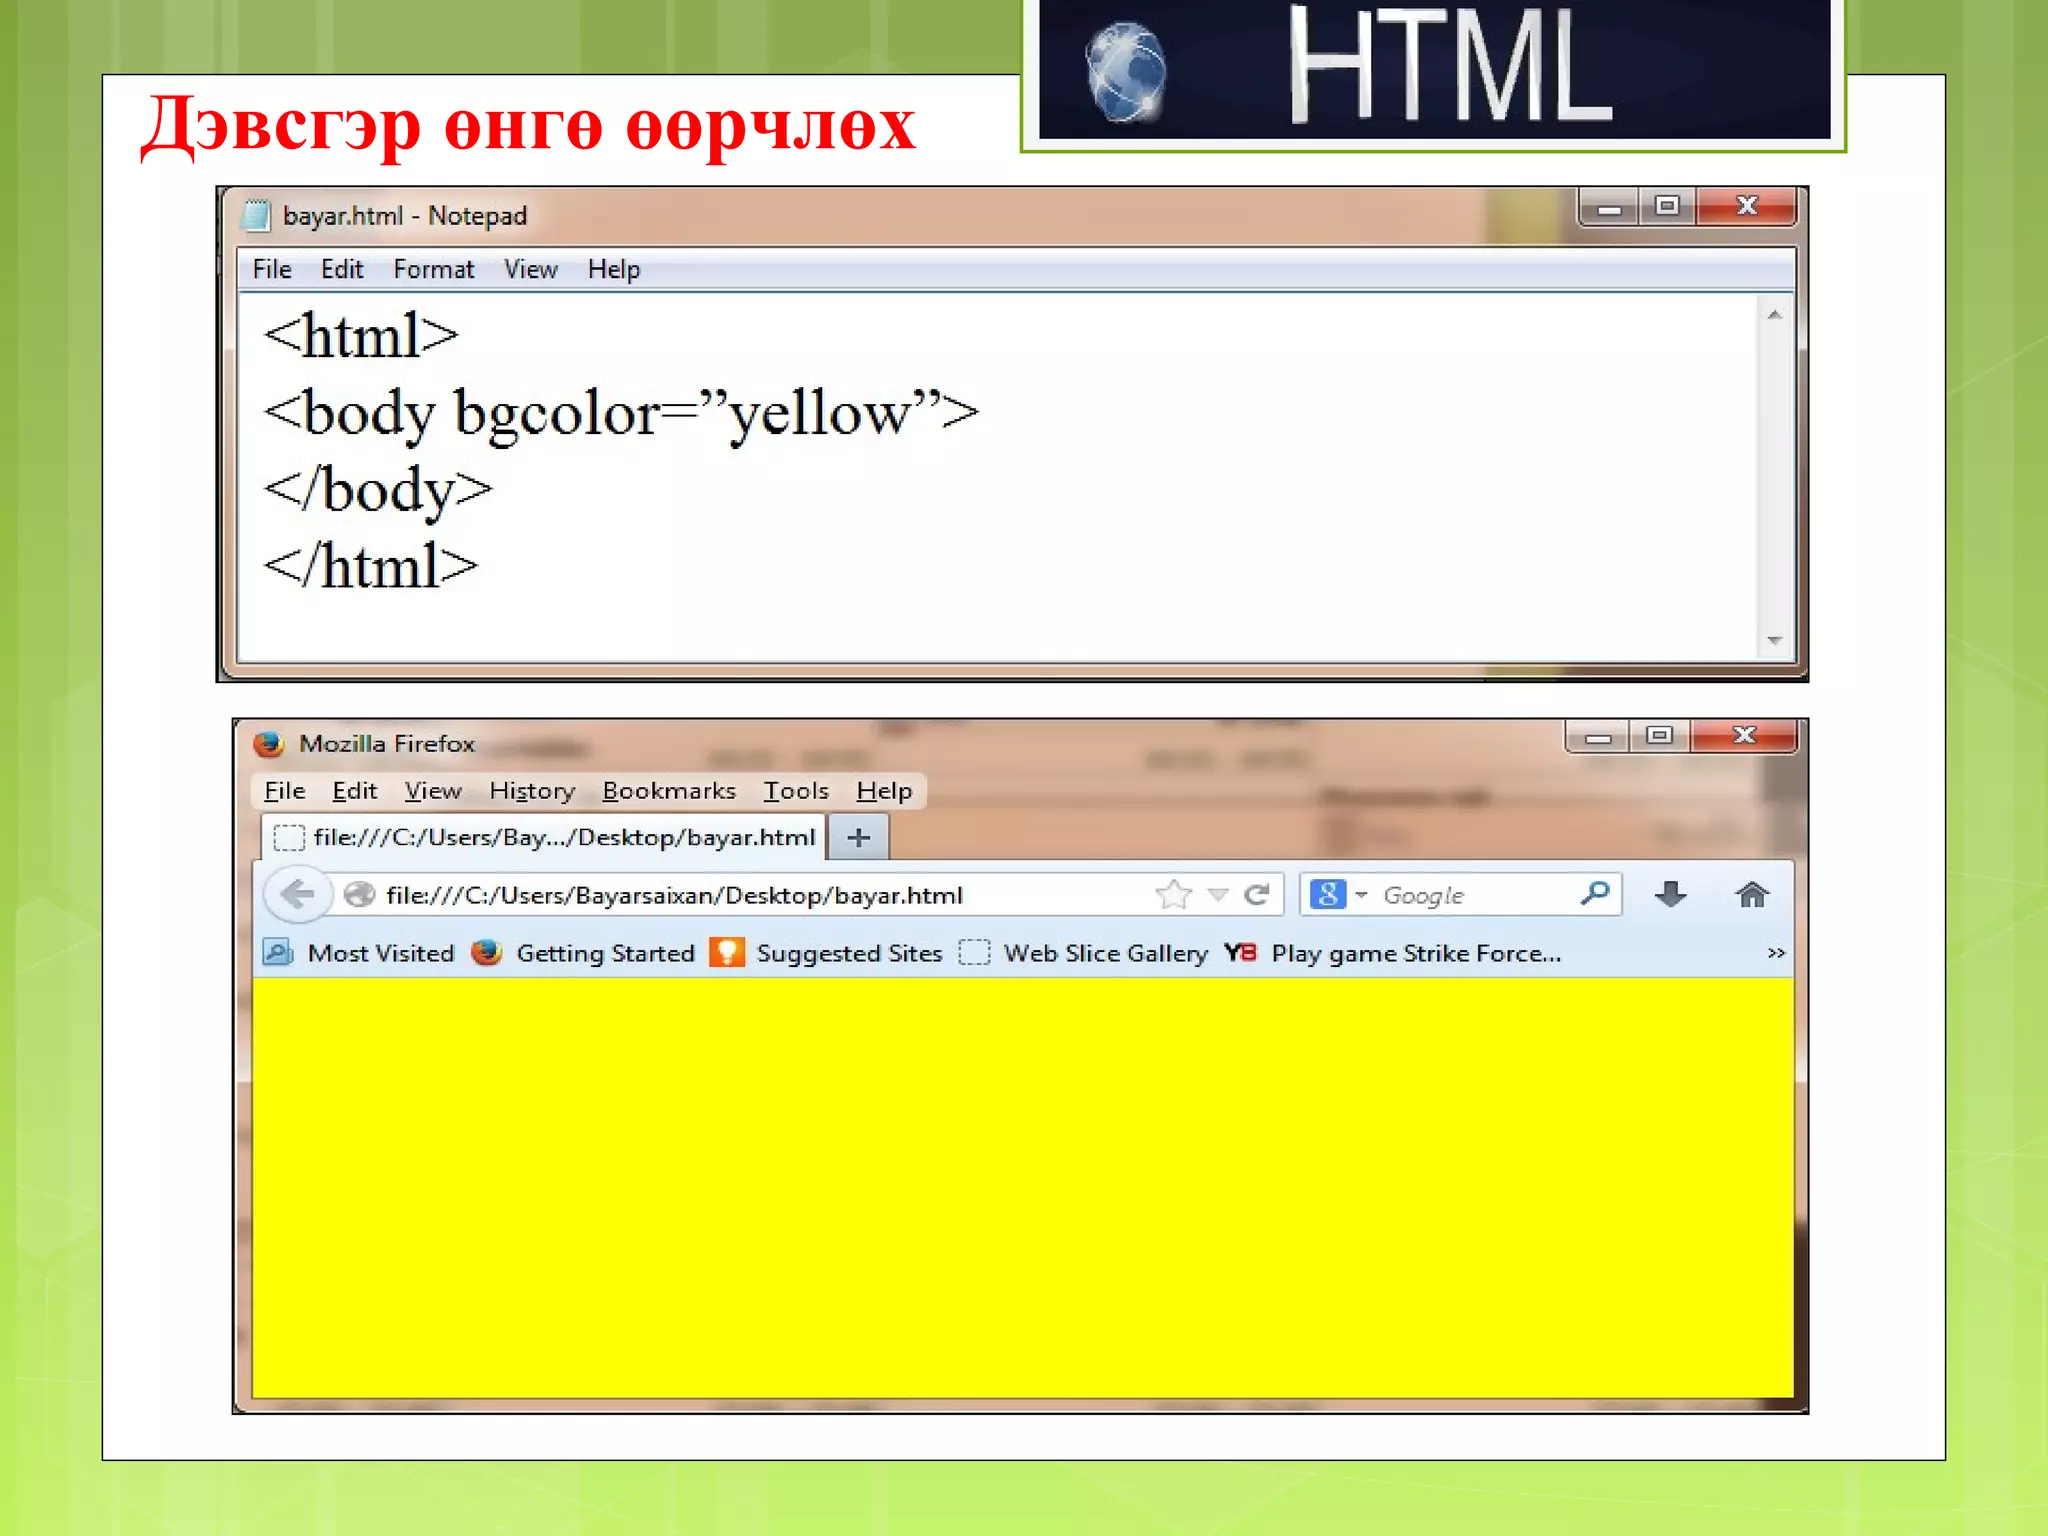Open the Getting Started bookmark
The height and width of the screenshot is (1536, 2048).
[x=583, y=953]
